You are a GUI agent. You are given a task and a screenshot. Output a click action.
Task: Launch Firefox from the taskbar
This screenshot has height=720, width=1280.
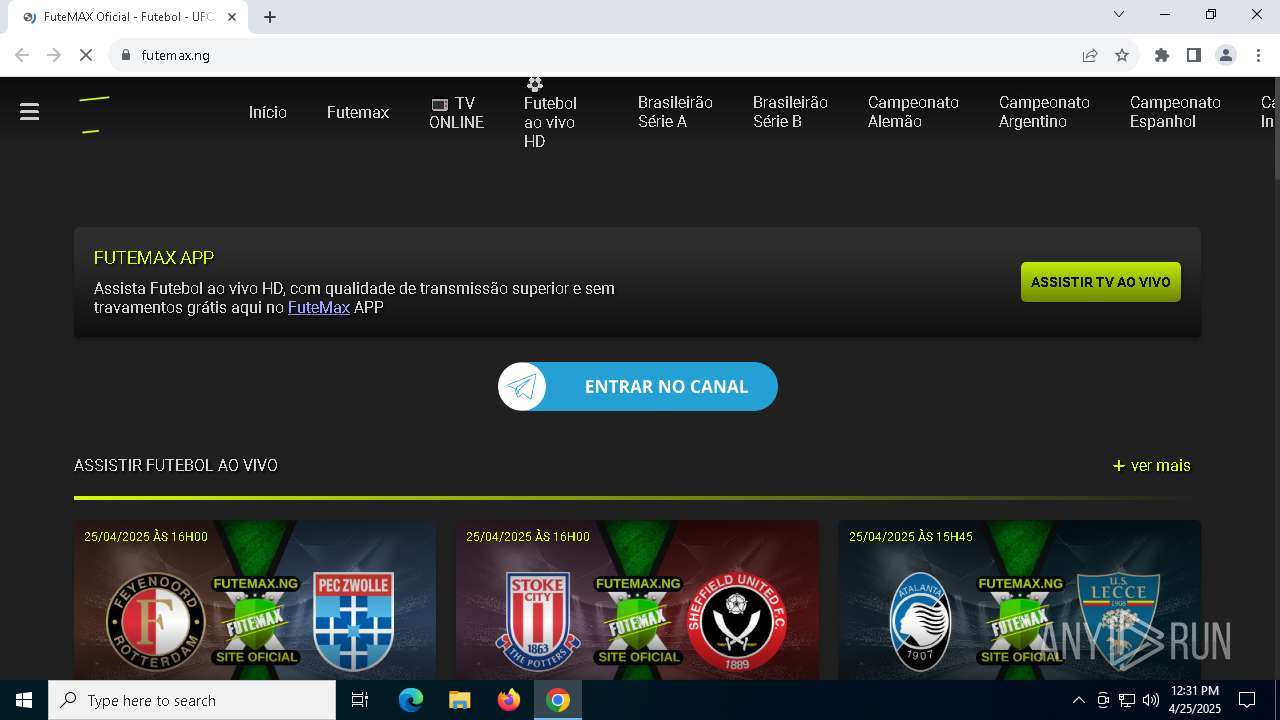click(509, 700)
